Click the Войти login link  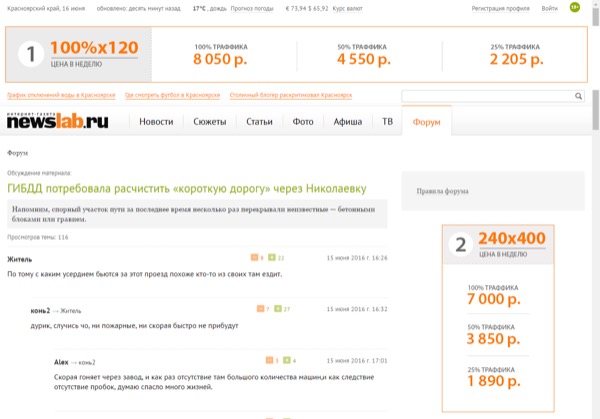tap(549, 8)
